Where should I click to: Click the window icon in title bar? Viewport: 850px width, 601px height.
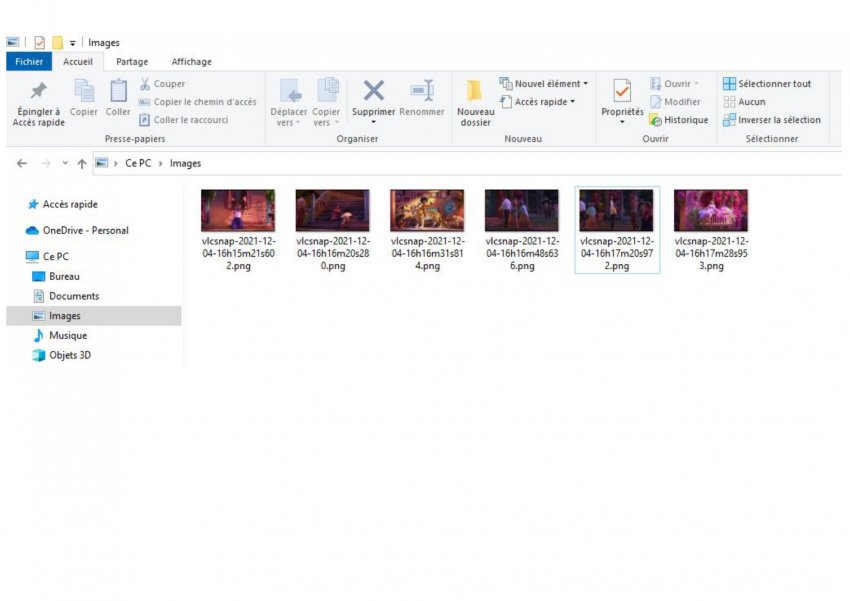point(12,42)
